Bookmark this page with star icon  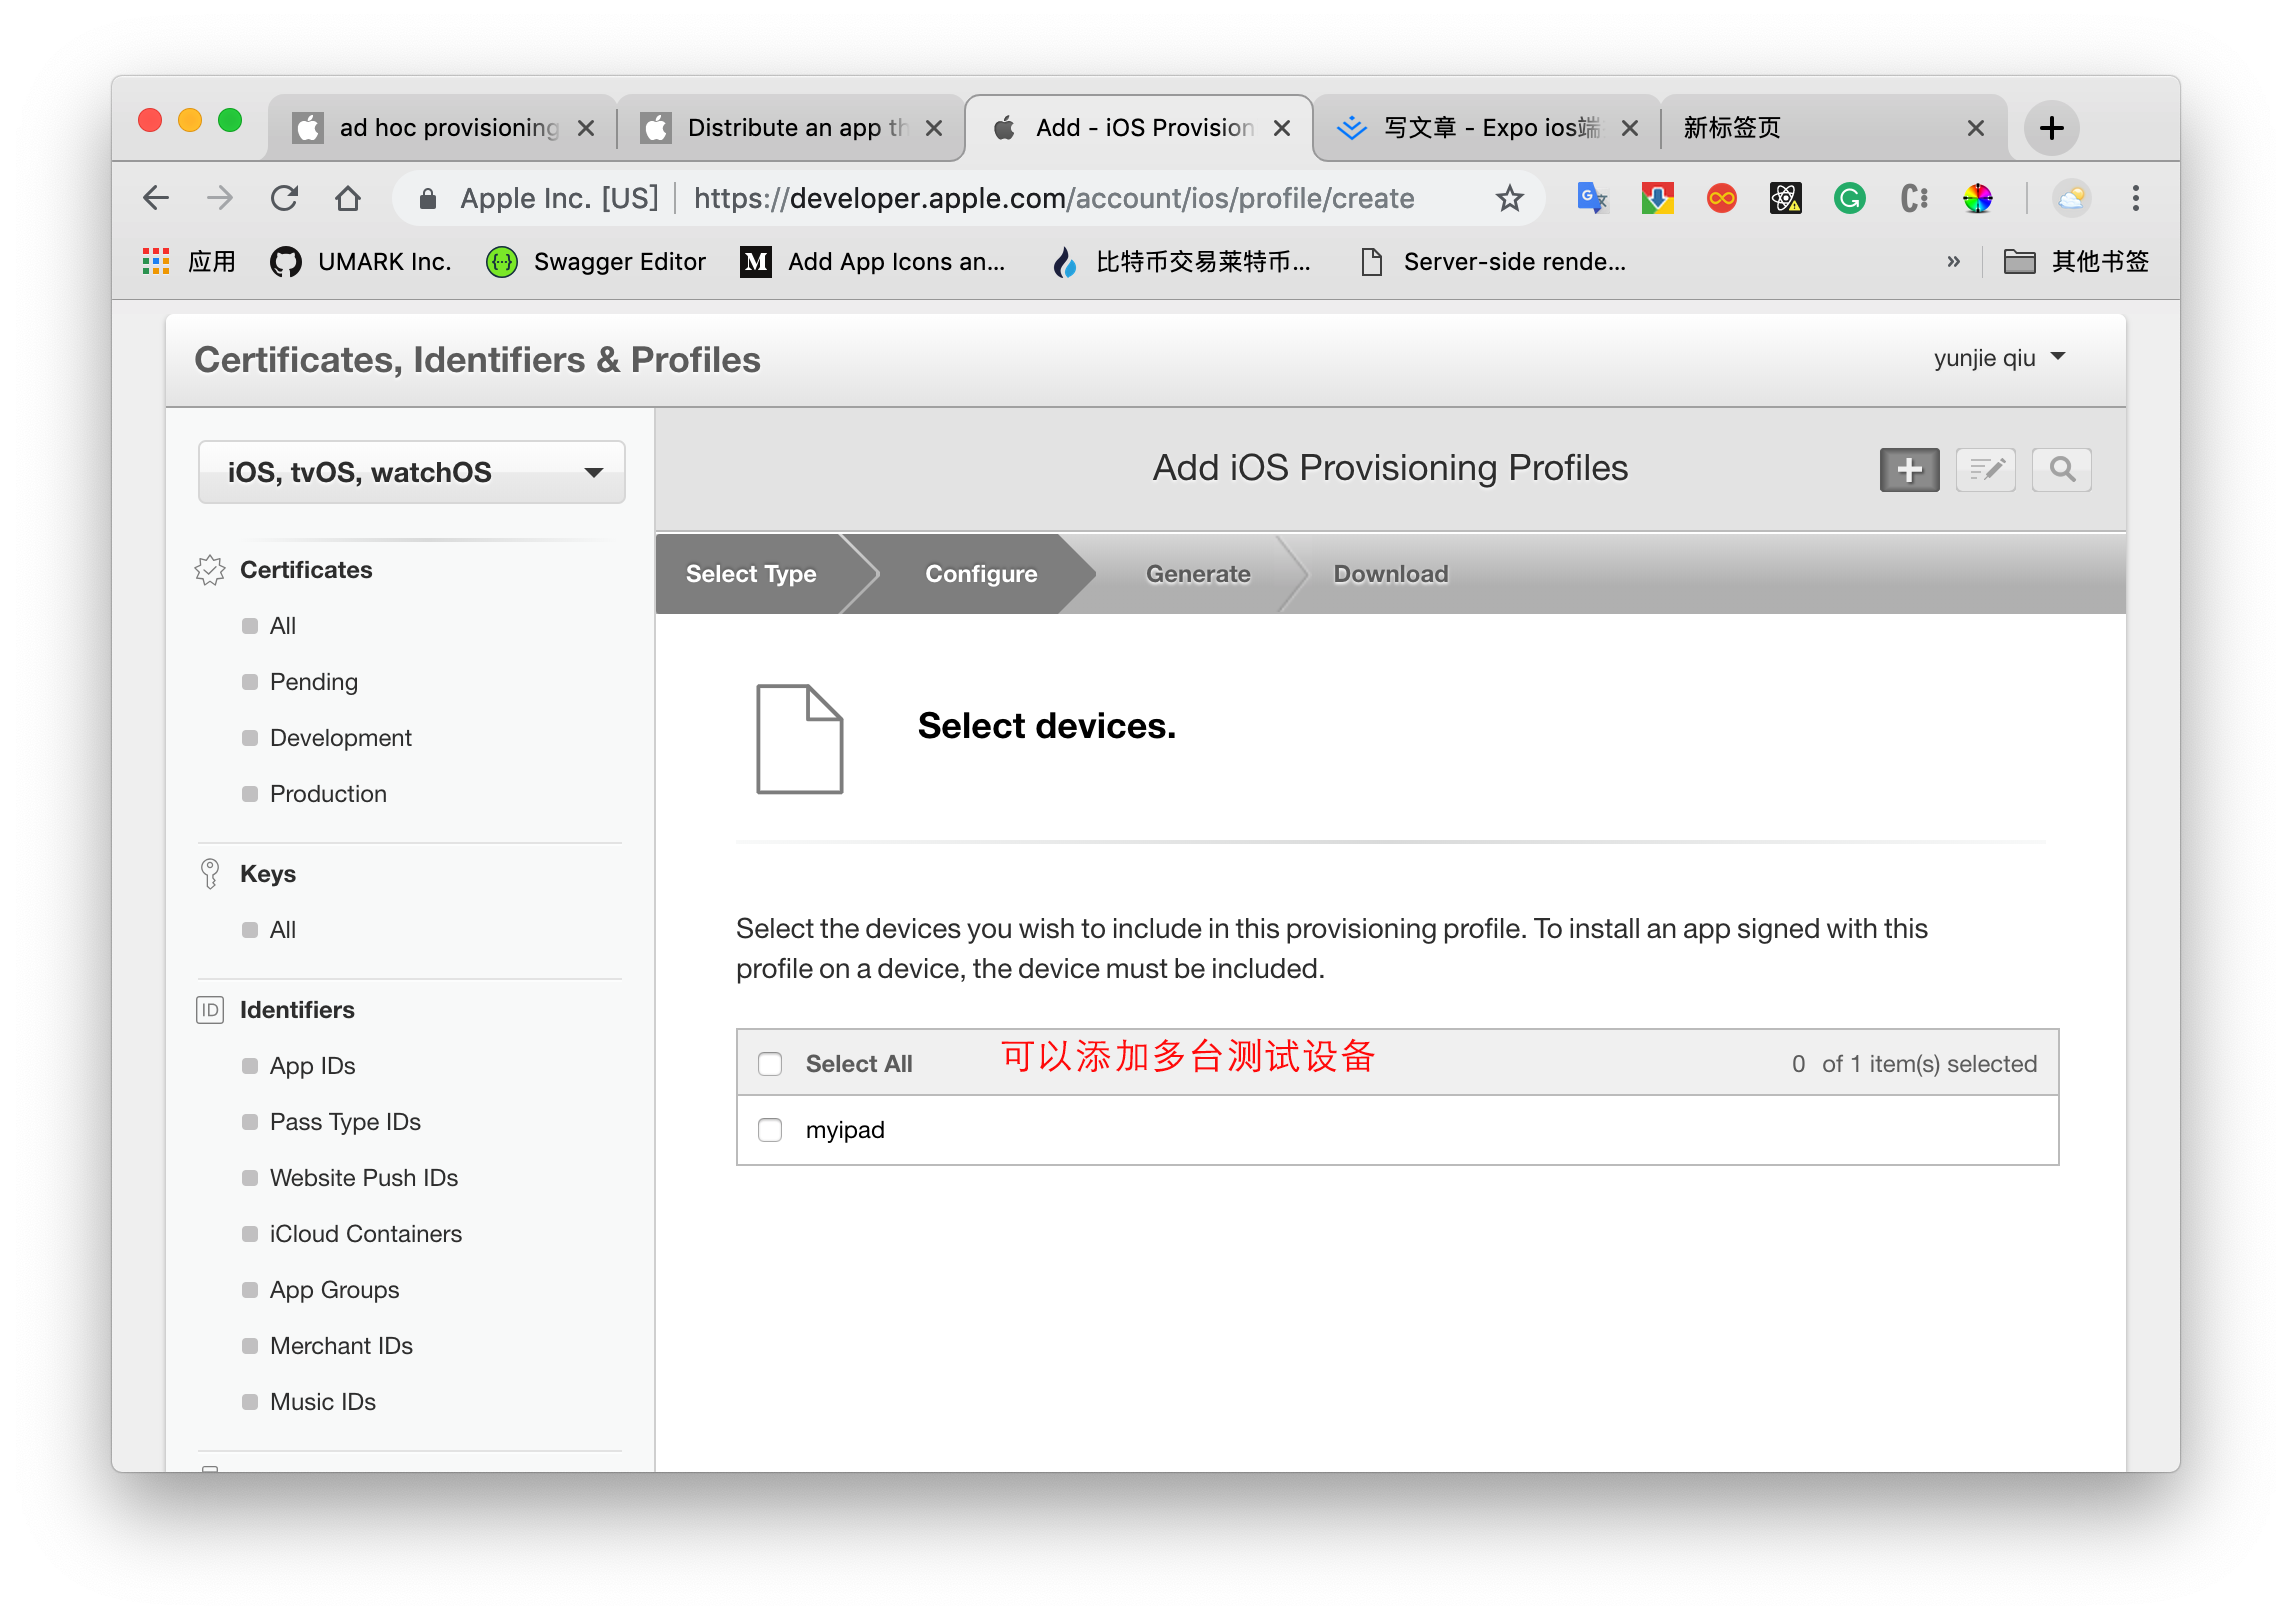(x=1509, y=198)
